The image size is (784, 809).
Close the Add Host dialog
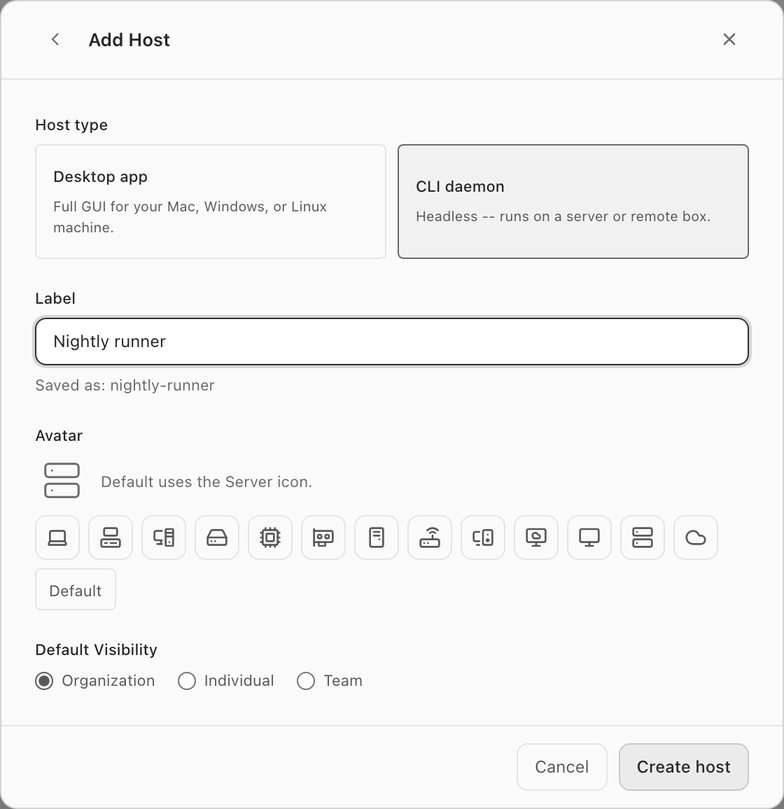[x=729, y=40]
